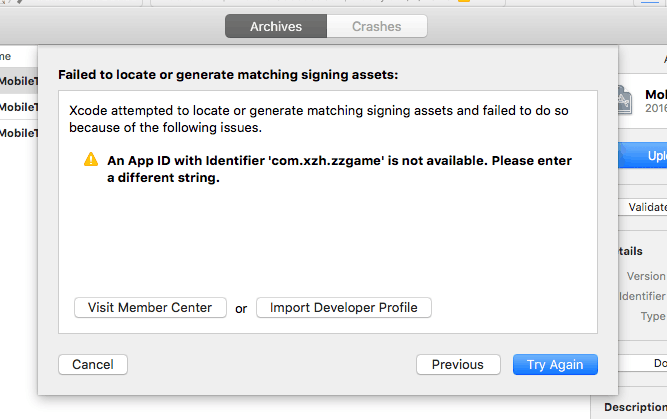Click the Validate button in right panel
Screen dimensions: 667x419
[x=646, y=207]
